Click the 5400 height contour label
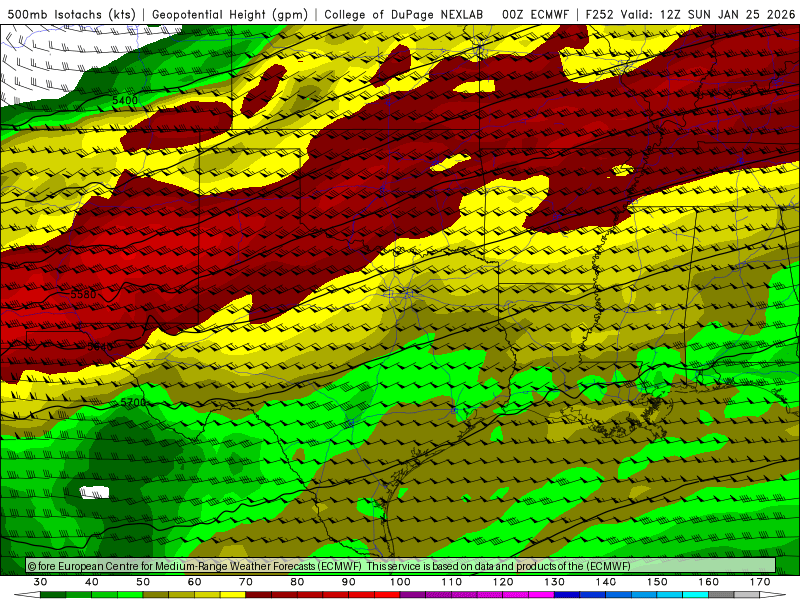800x600 pixels. coord(125,101)
